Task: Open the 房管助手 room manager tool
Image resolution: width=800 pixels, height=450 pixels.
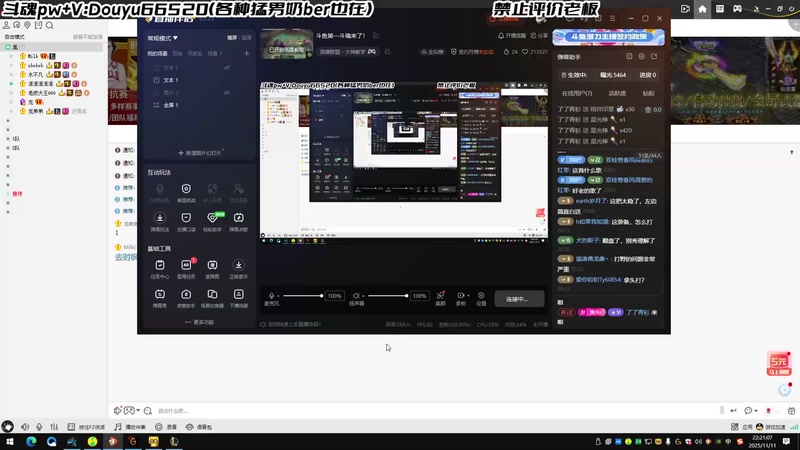Action: coord(186,298)
